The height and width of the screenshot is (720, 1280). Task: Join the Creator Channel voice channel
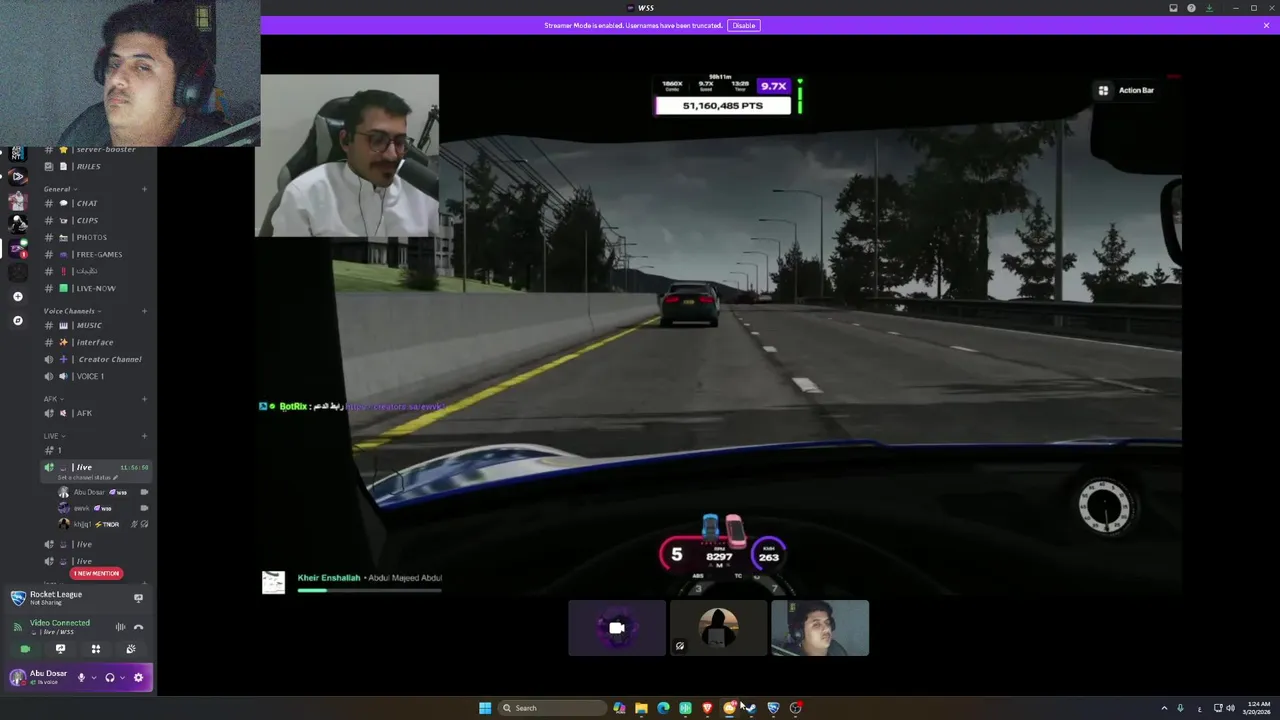95,359
